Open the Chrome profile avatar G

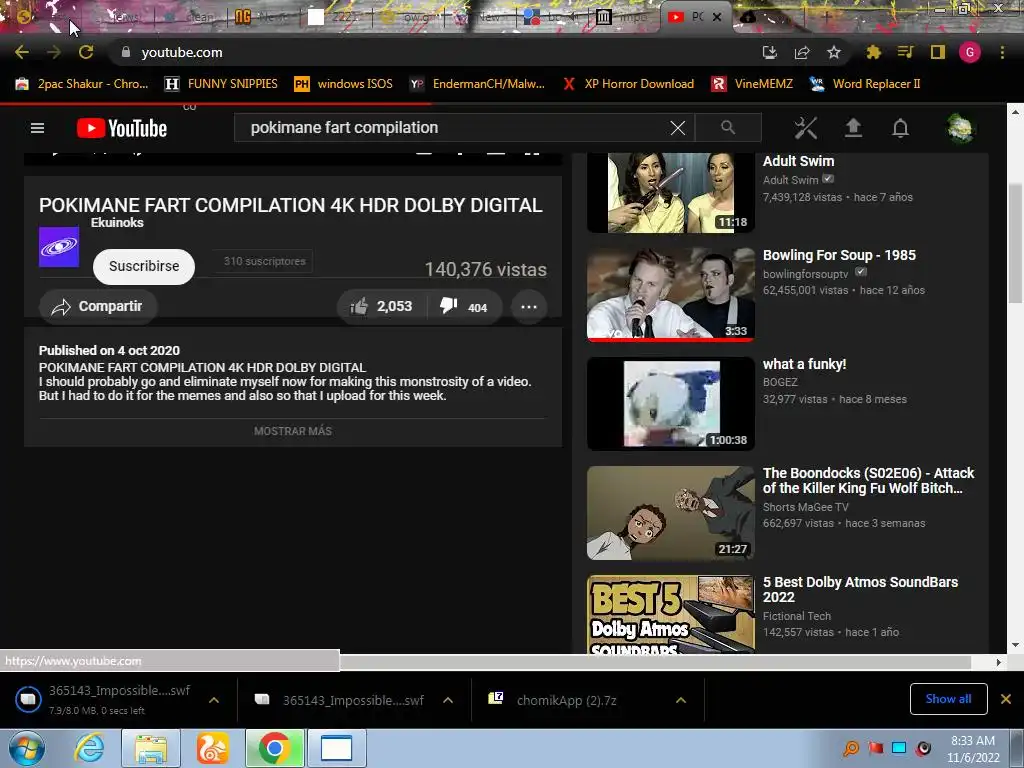pos(970,52)
